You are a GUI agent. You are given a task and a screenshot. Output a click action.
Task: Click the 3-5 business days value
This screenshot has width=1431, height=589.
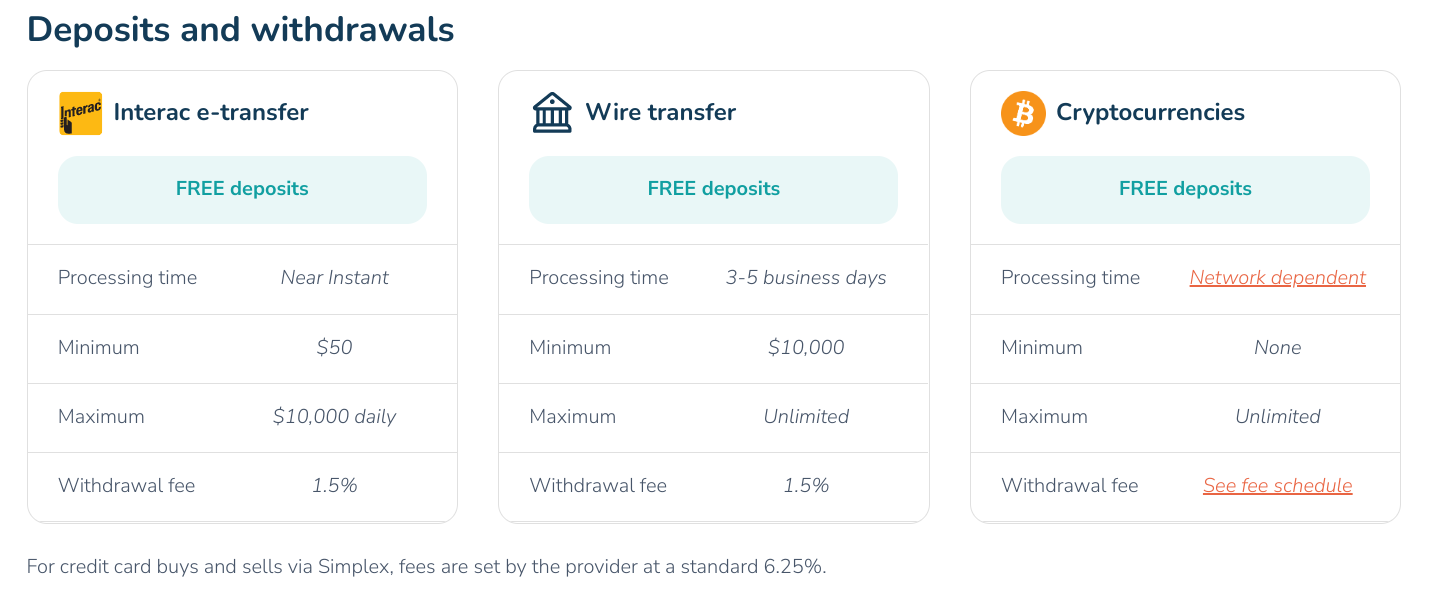pyautogui.click(x=806, y=278)
